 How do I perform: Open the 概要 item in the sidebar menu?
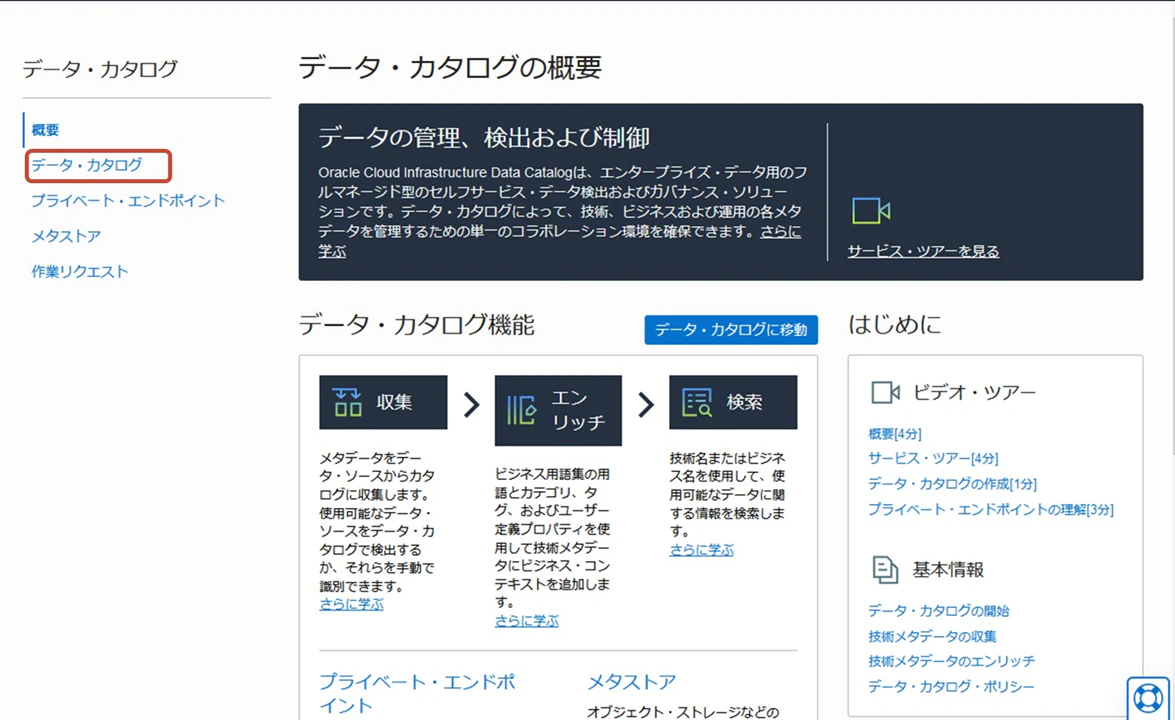point(45,130)
